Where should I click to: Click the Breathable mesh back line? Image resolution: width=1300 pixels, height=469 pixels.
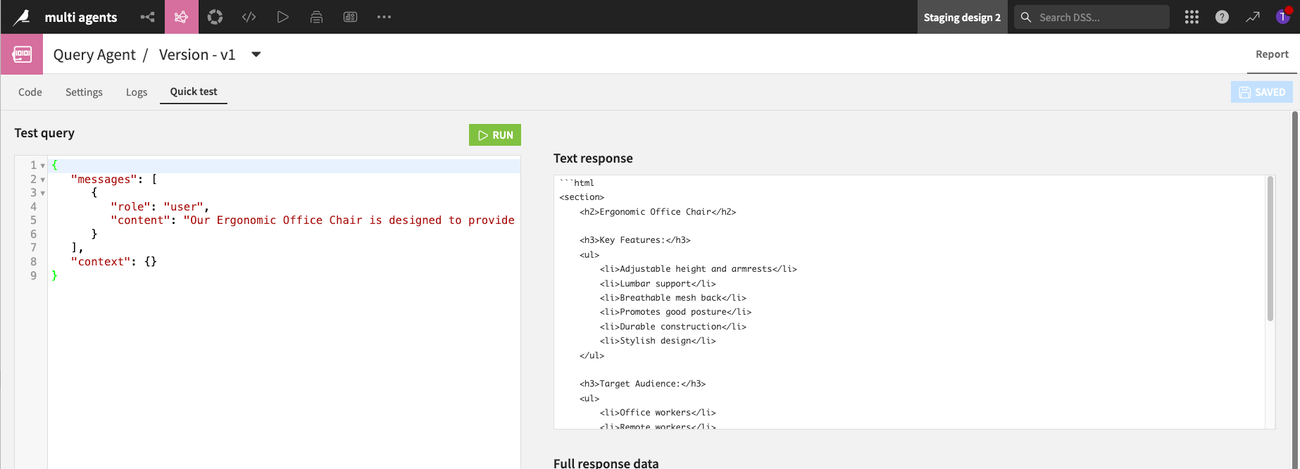click(x=673, y=298)
